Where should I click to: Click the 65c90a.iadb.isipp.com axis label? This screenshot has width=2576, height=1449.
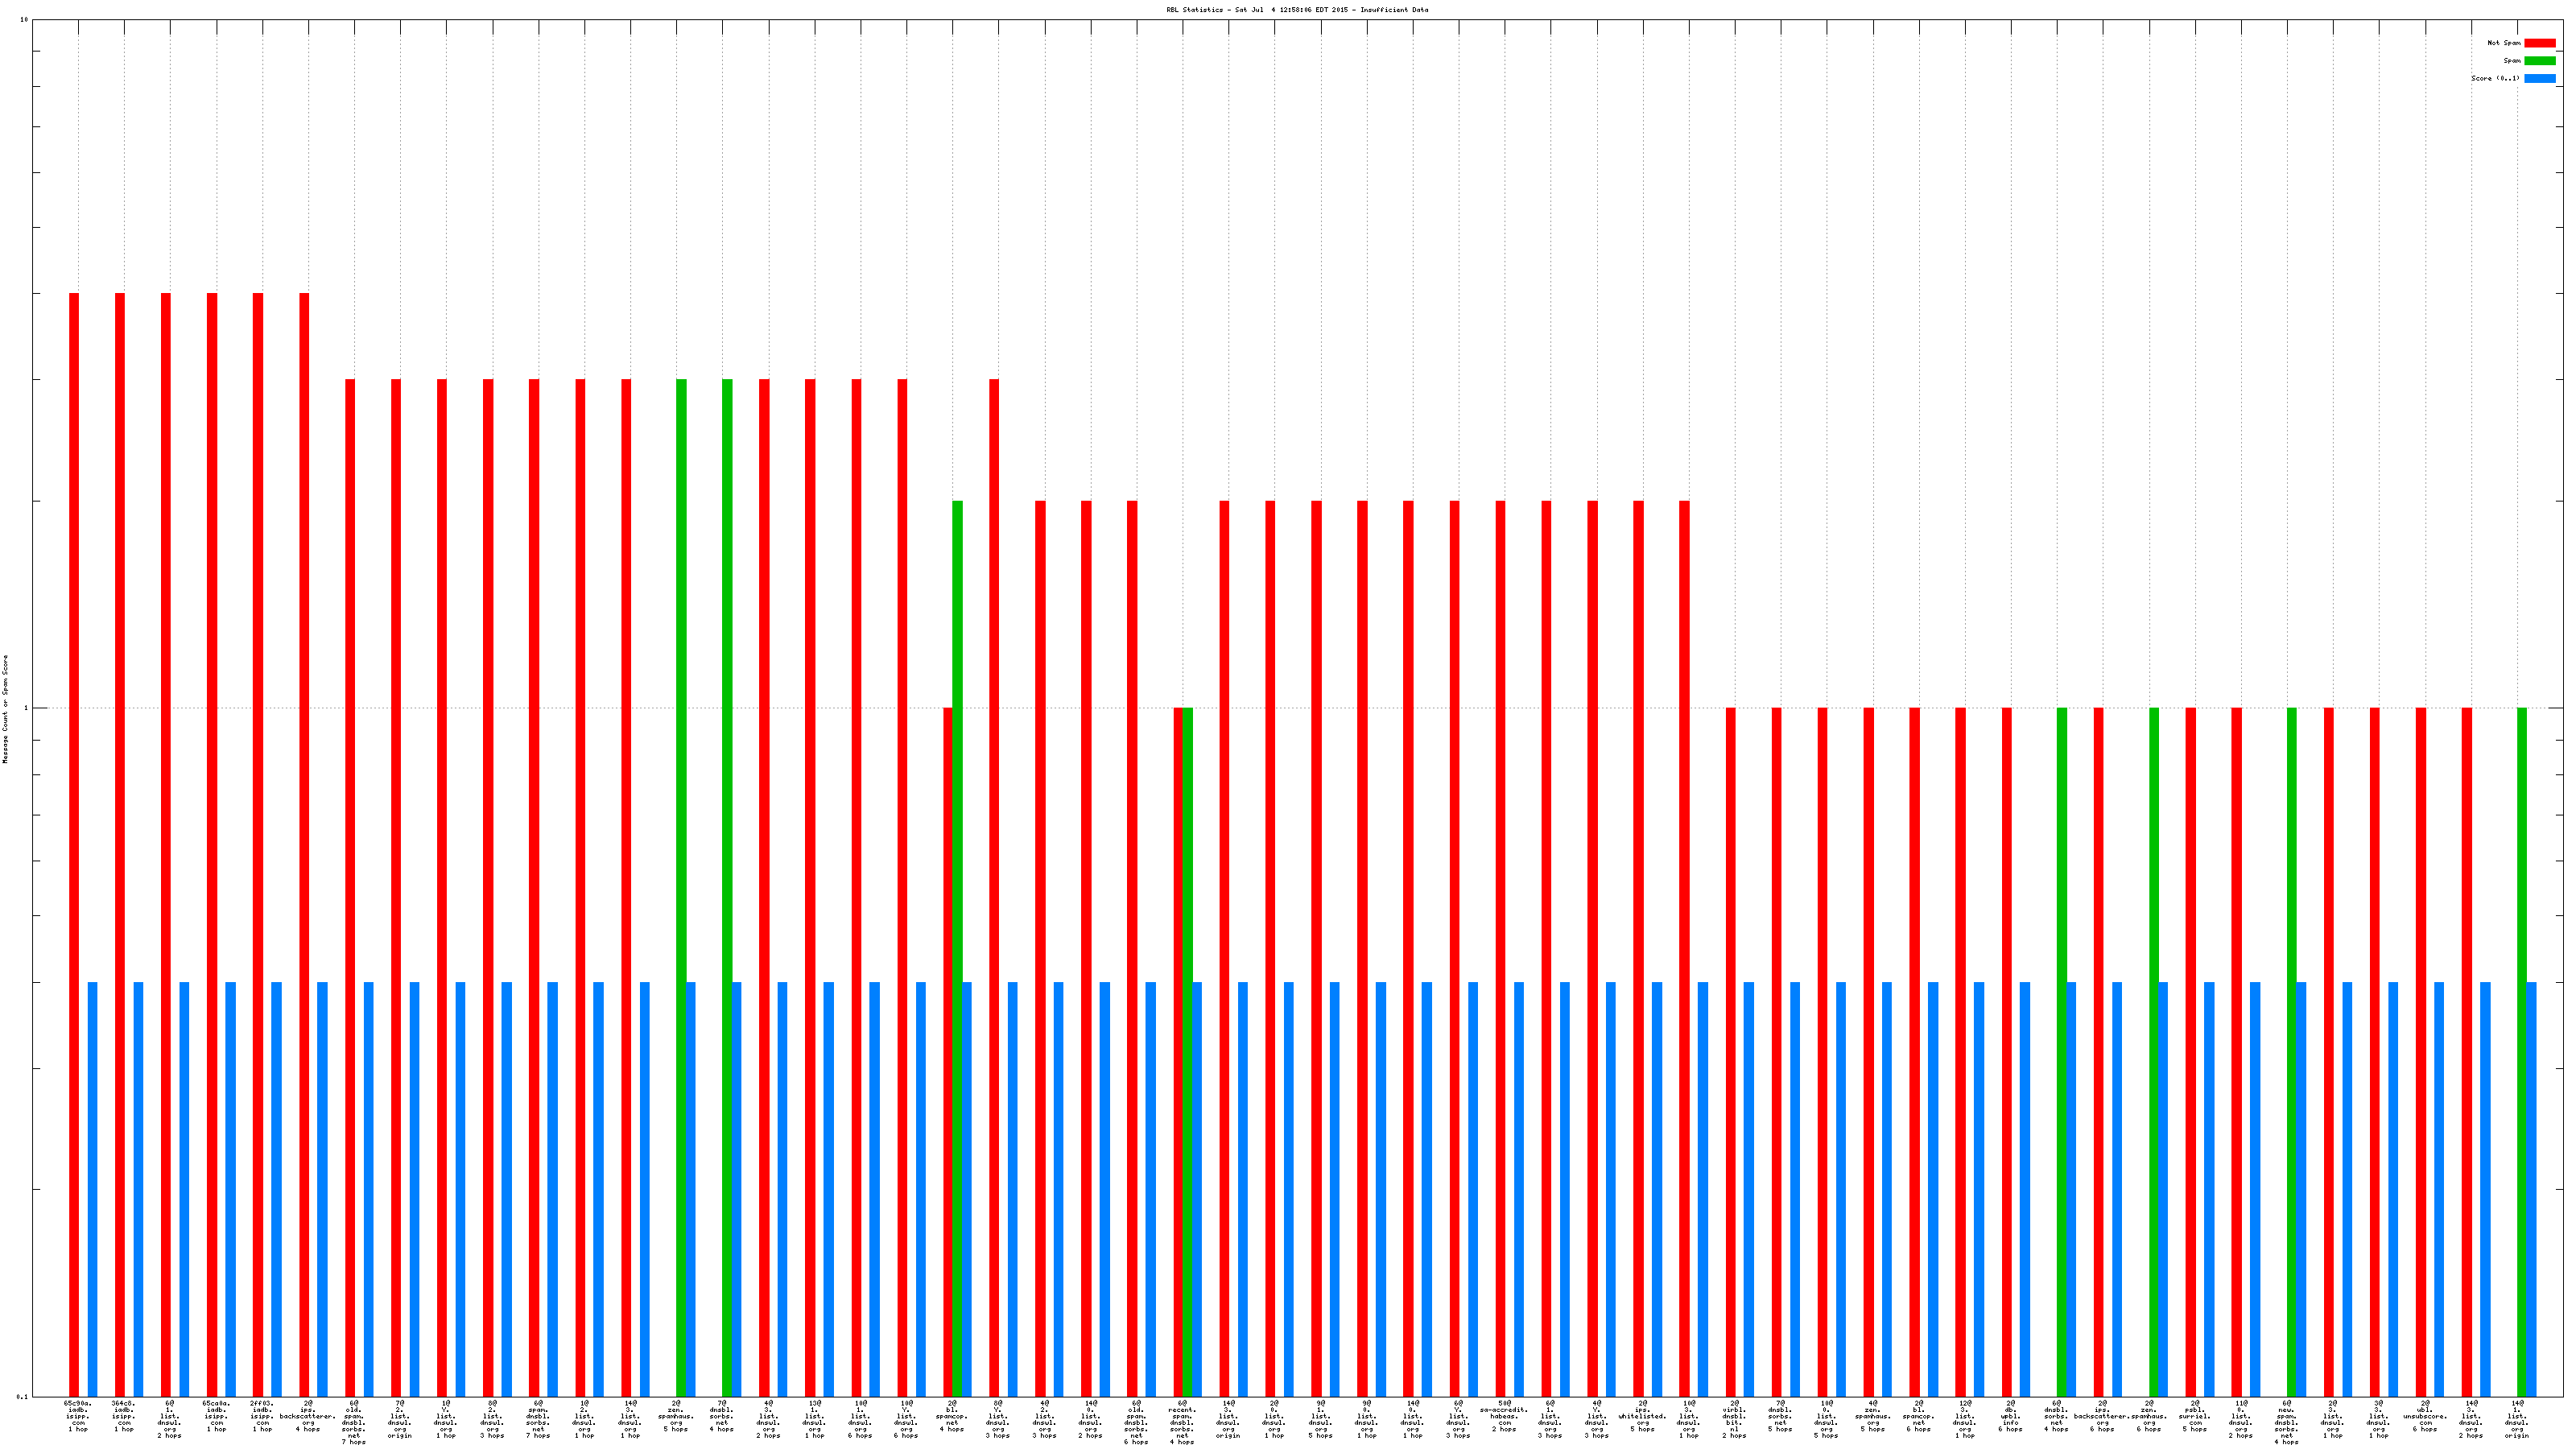click(78, 1416)
